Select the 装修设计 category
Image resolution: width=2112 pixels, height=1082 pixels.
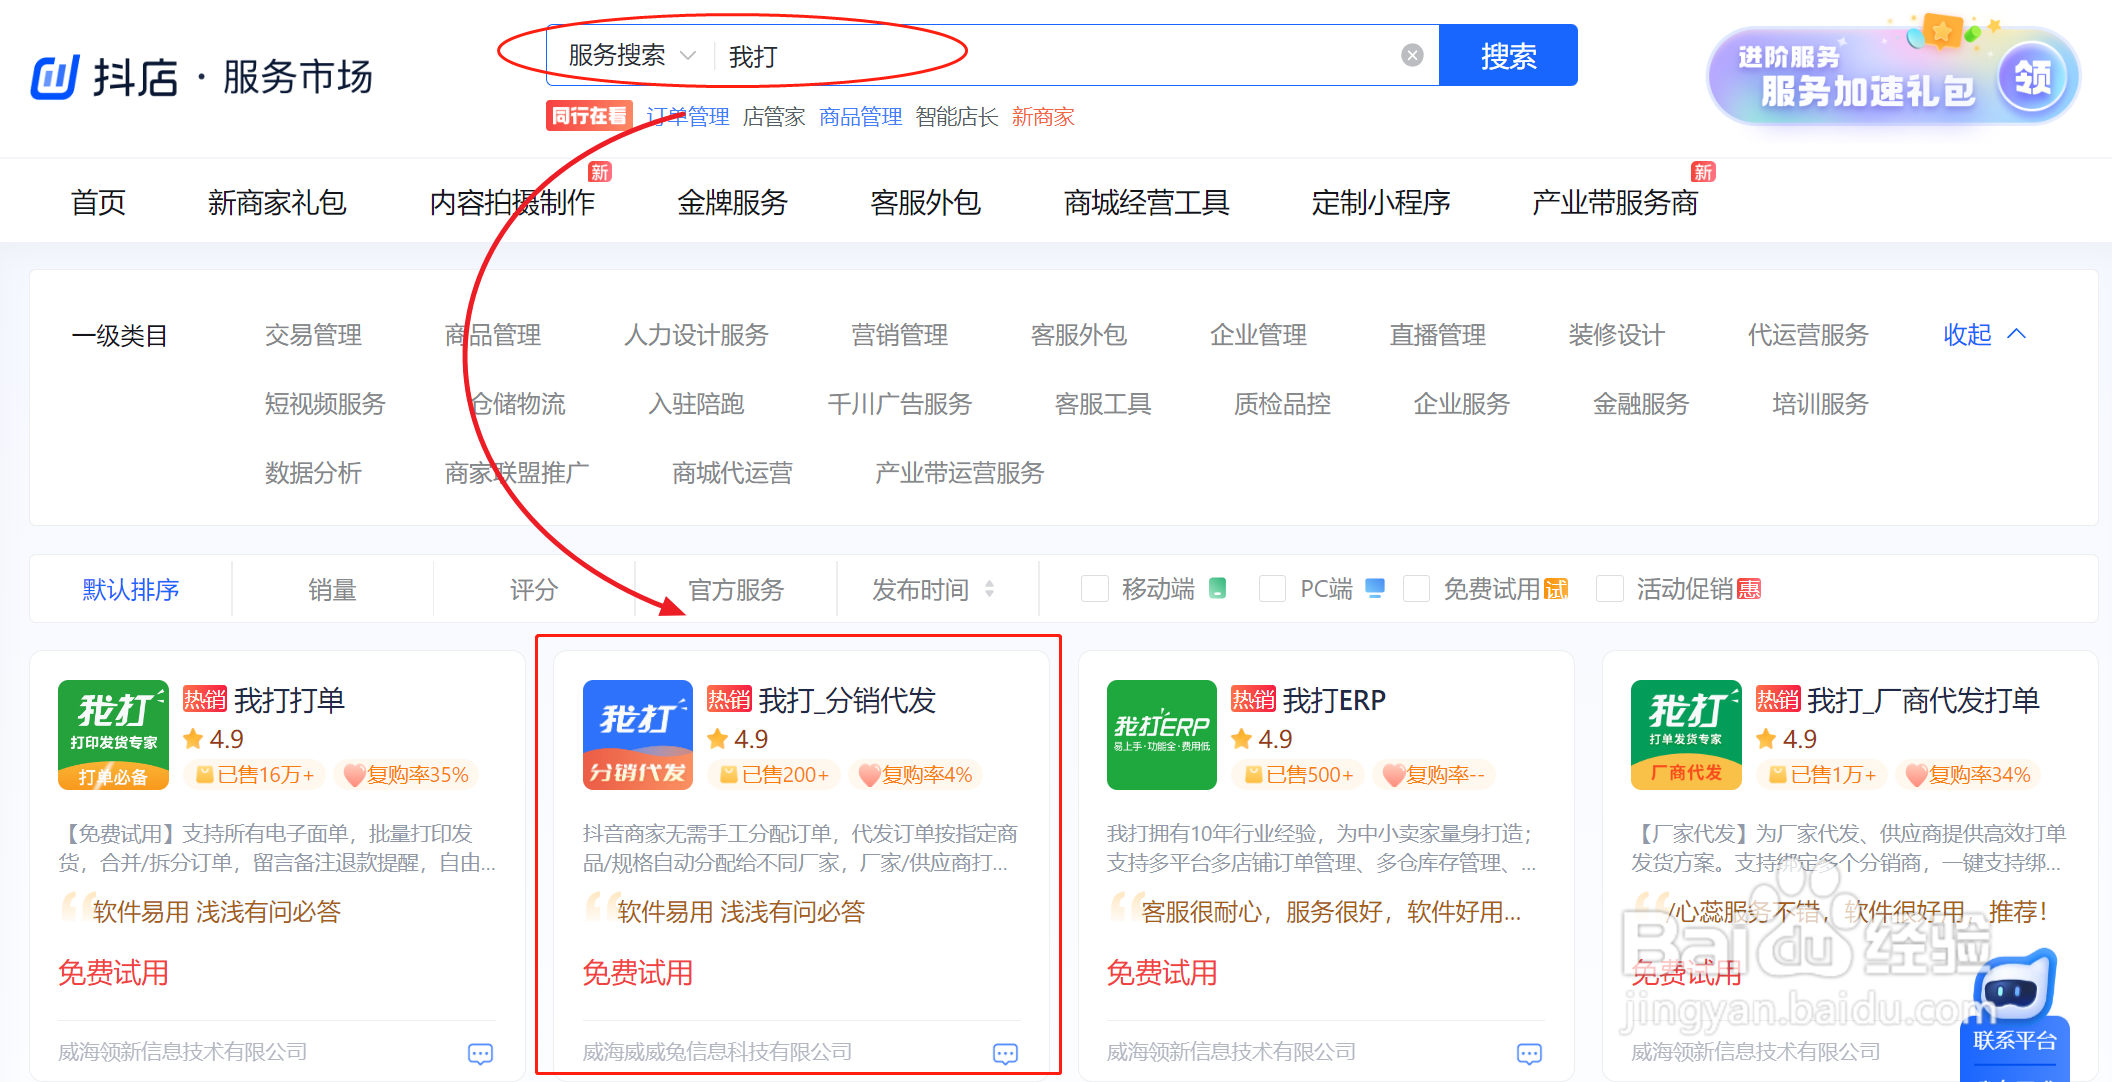[1617, 335]
